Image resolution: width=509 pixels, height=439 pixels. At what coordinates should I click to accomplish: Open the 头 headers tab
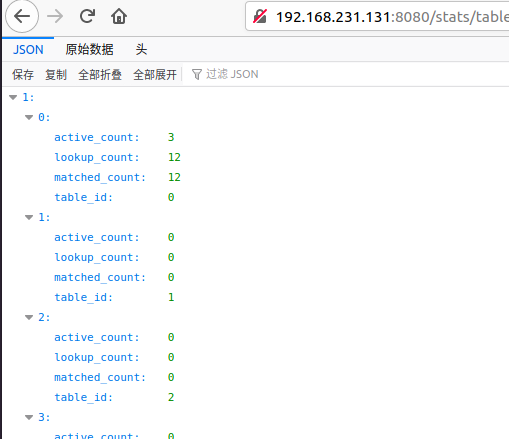[141, 50]
